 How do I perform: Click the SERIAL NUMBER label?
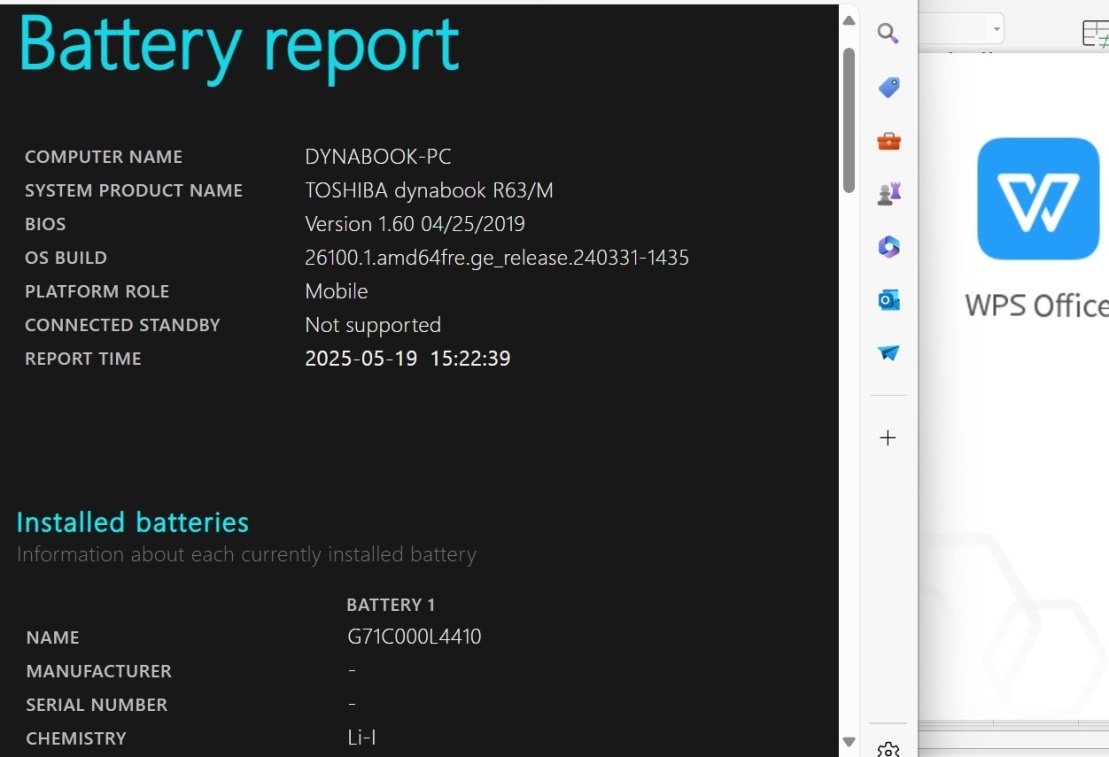point(97,705)
